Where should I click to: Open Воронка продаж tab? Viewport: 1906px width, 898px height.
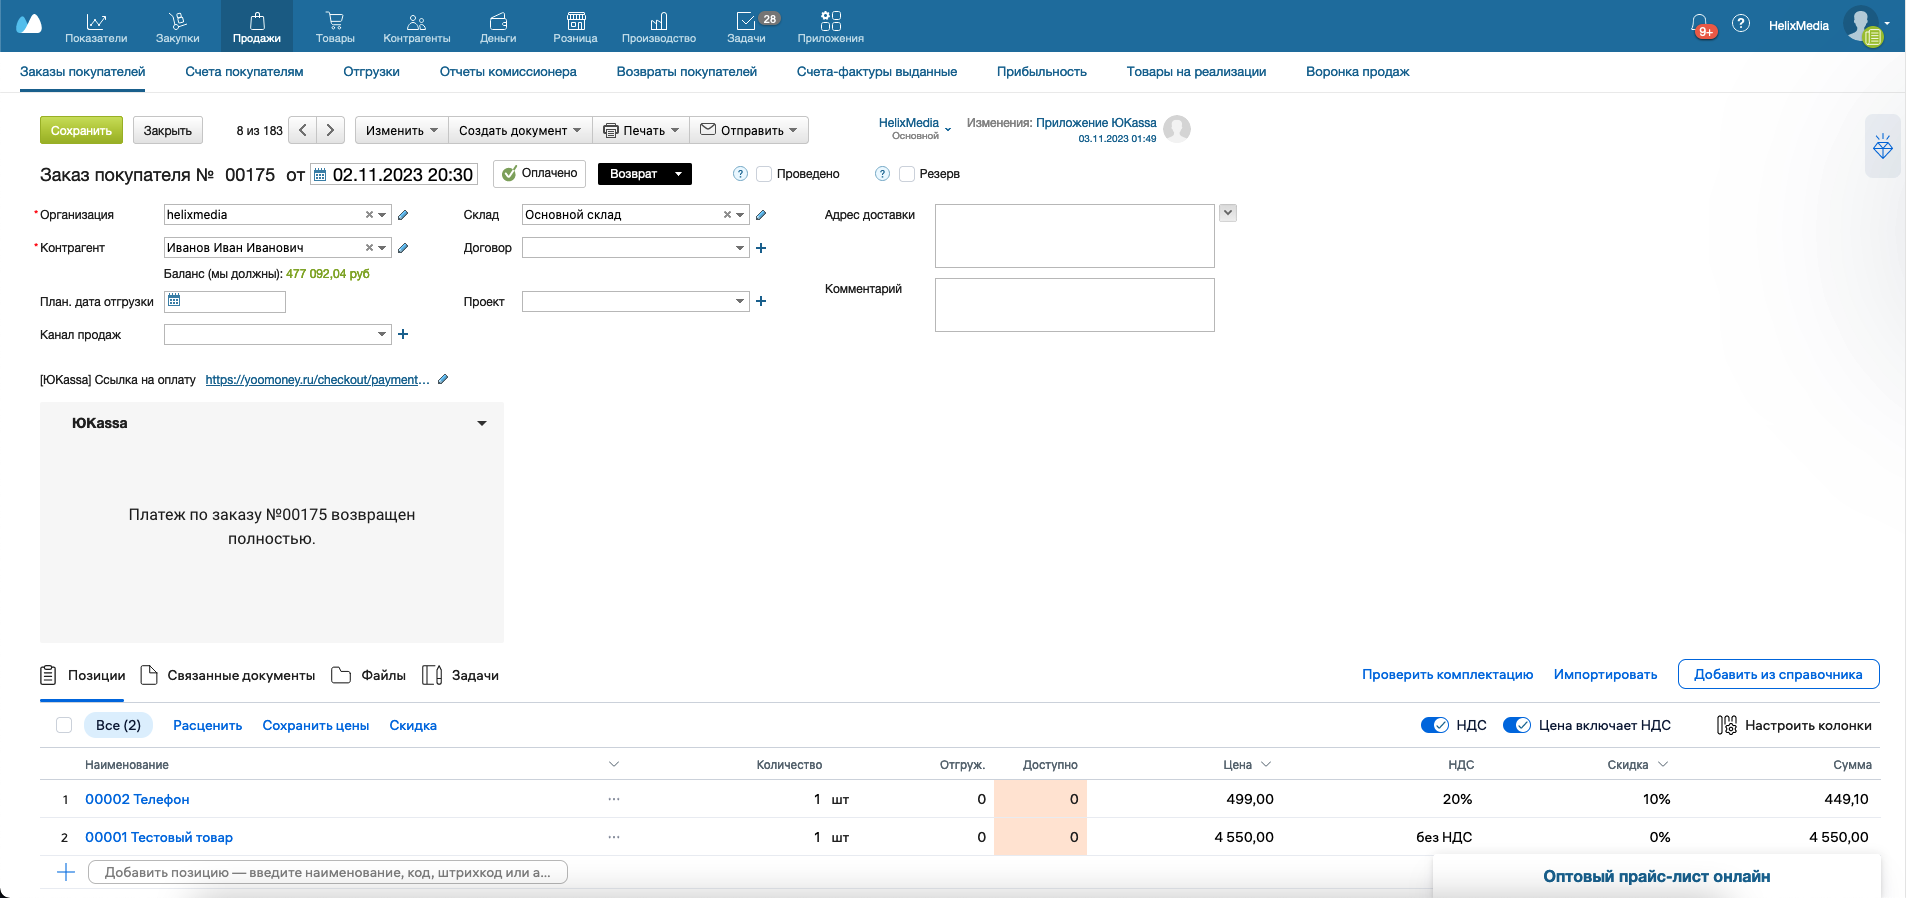tap(1357, 72)
